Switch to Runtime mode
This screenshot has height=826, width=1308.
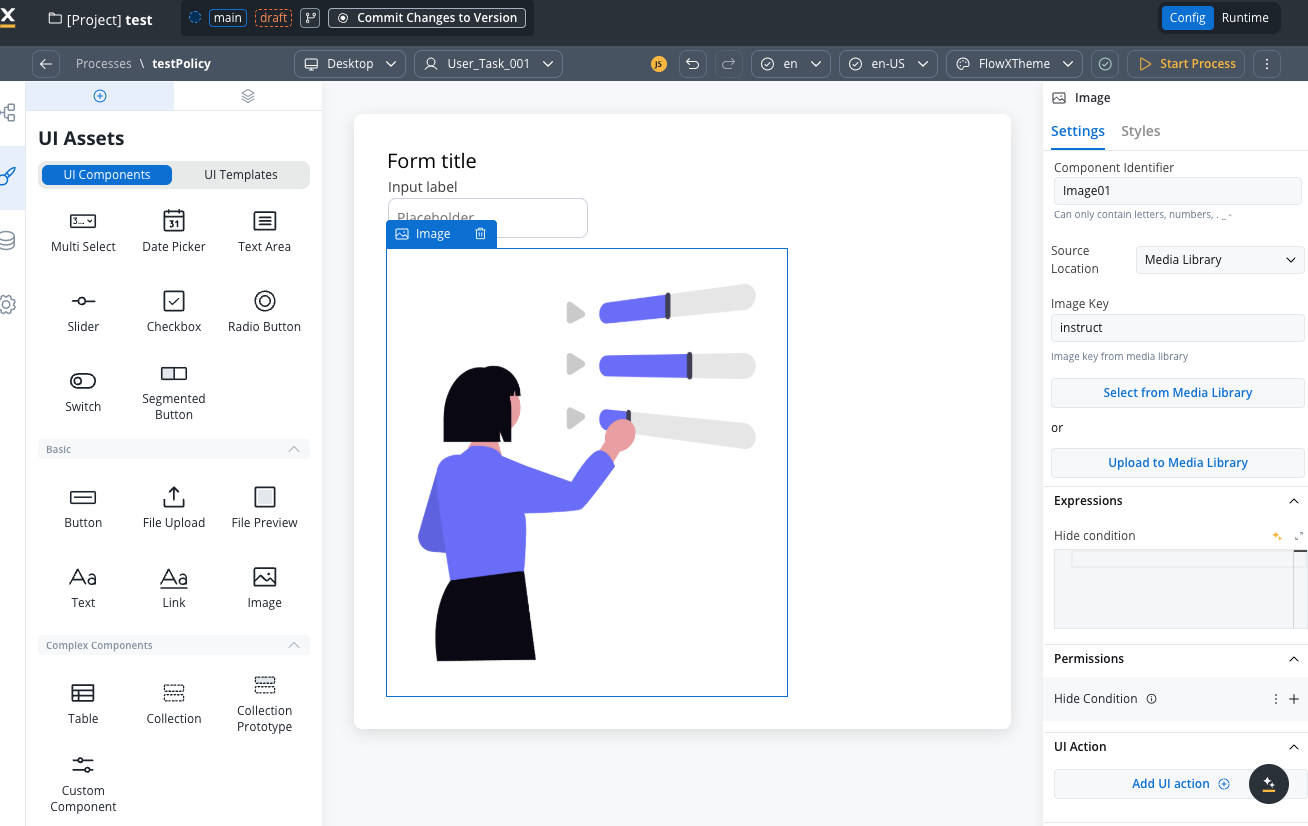click(1244, 18)
